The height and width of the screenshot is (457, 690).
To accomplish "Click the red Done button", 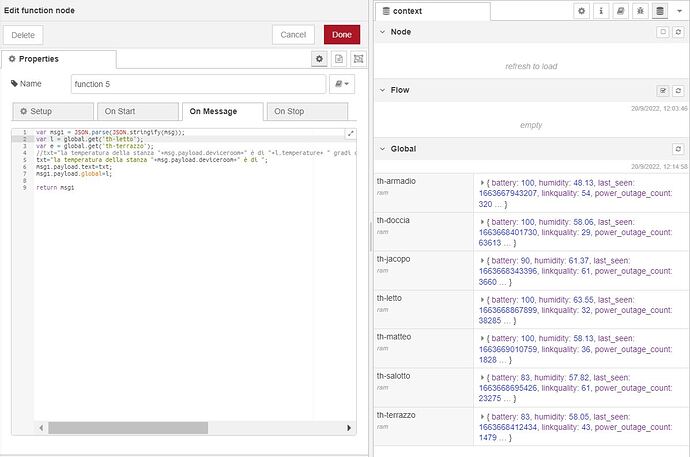I will pyautogui.click(x=342, y=35).
